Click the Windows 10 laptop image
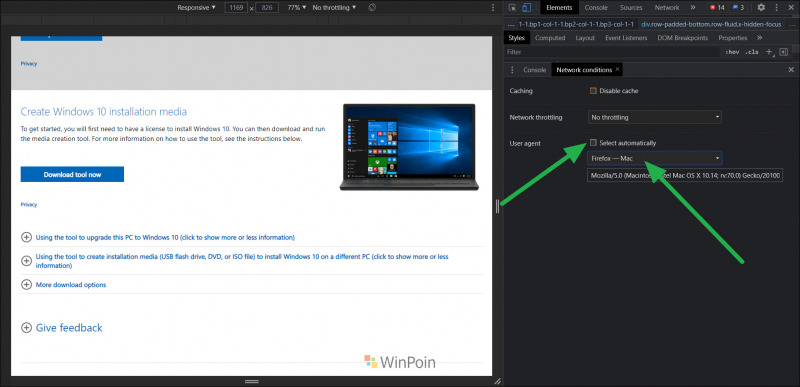 [409, 147]
